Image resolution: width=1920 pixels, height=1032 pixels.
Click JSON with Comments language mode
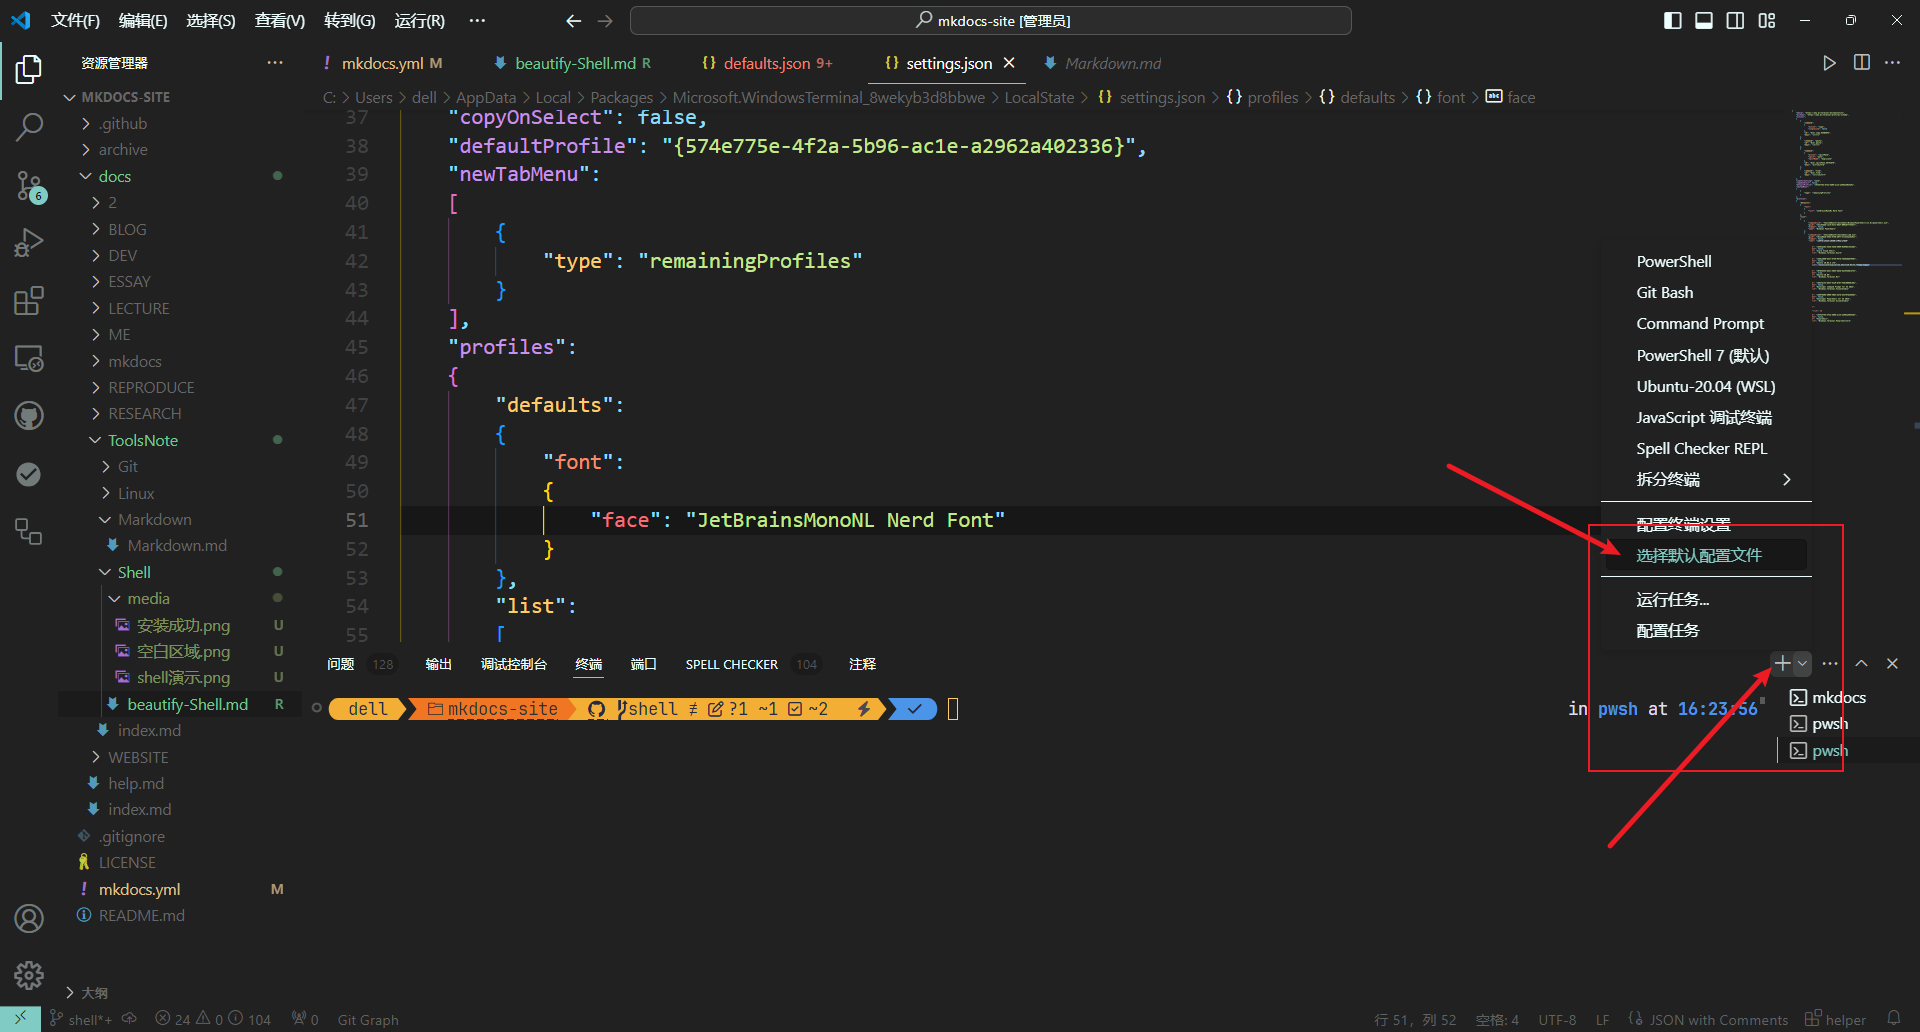point(1718,1019)
